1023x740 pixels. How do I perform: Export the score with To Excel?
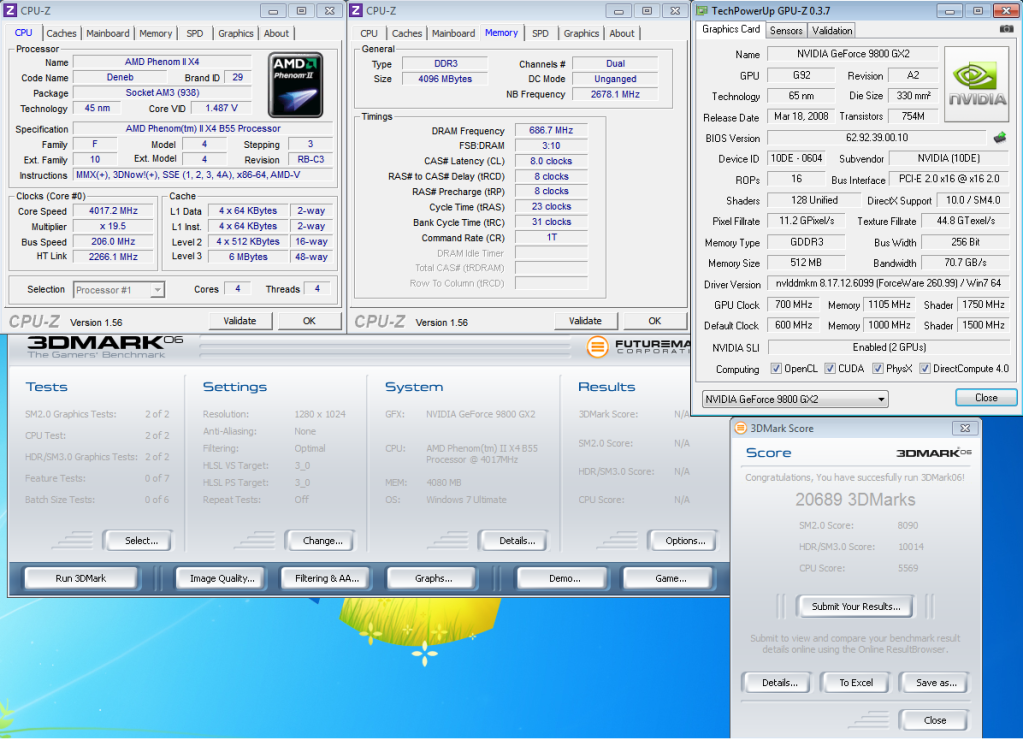(x=855, y=683)
